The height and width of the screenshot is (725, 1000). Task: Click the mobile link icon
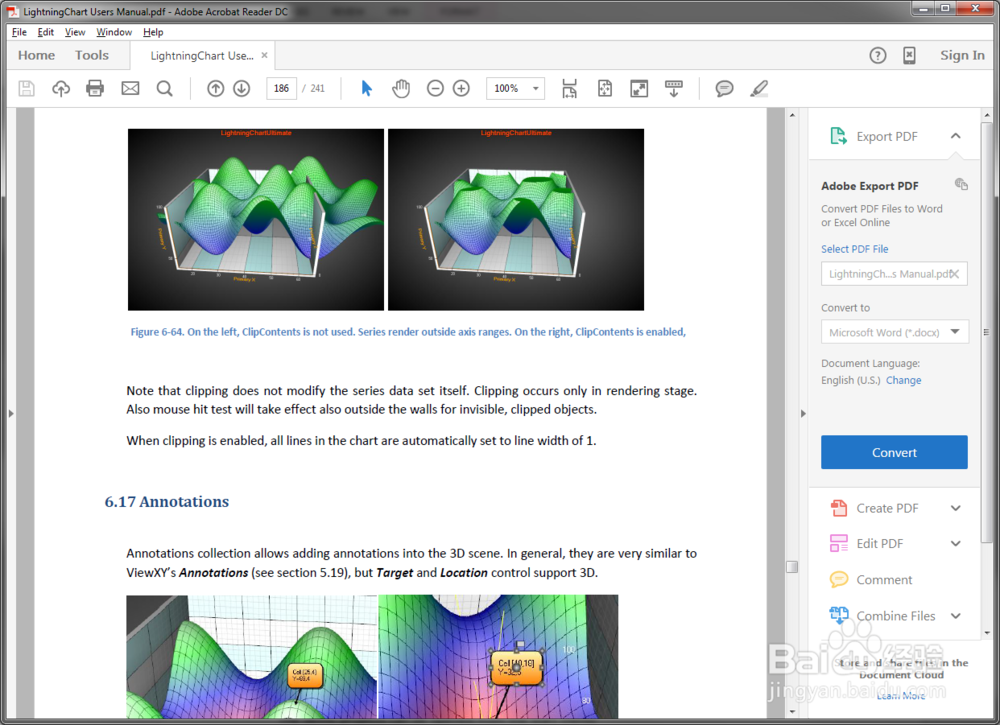909,55
